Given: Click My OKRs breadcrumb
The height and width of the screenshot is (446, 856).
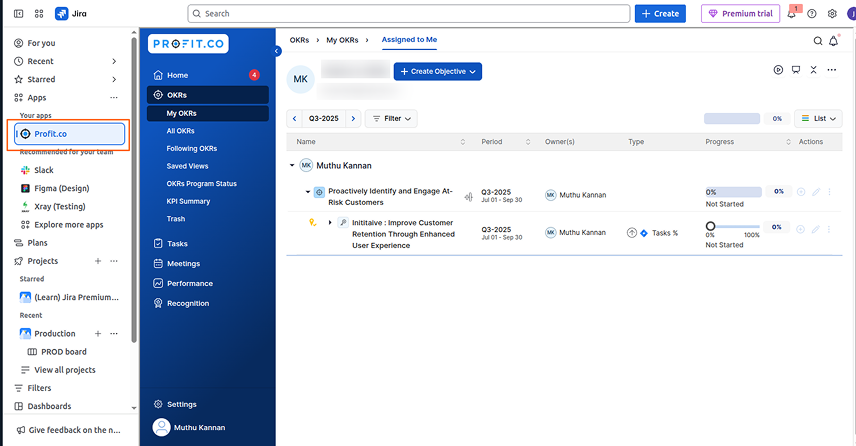Looking at the screenshot, I should pos(342,40).
